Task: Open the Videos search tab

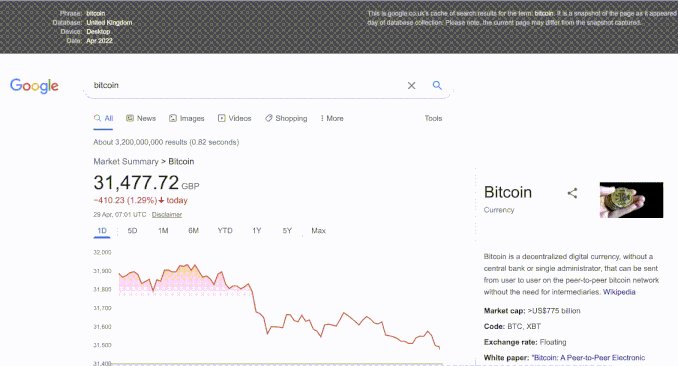Action: point(234,118)
